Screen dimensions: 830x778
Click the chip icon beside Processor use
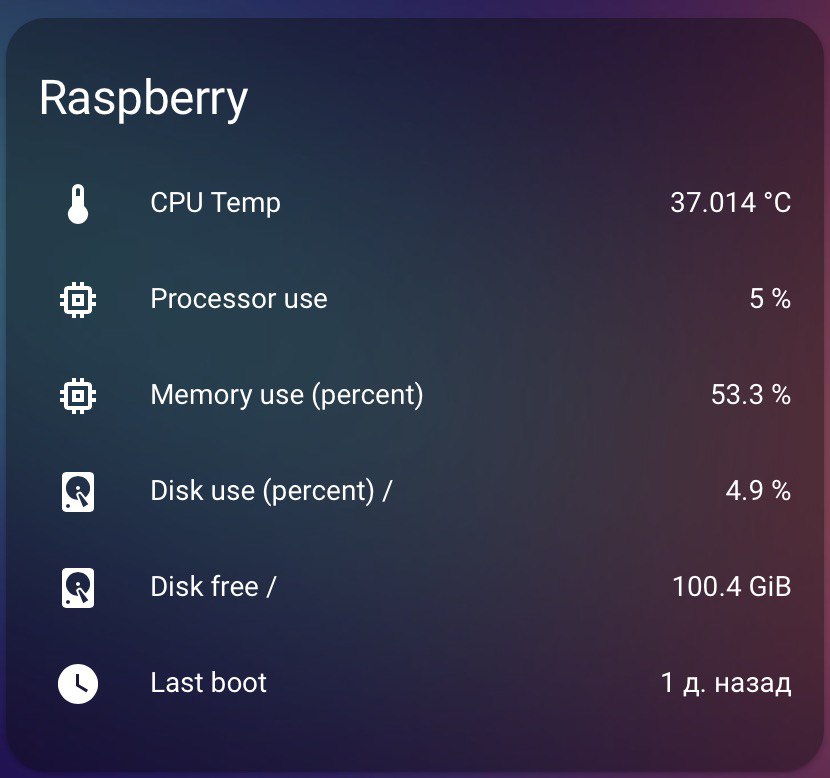tap(78, 299)
